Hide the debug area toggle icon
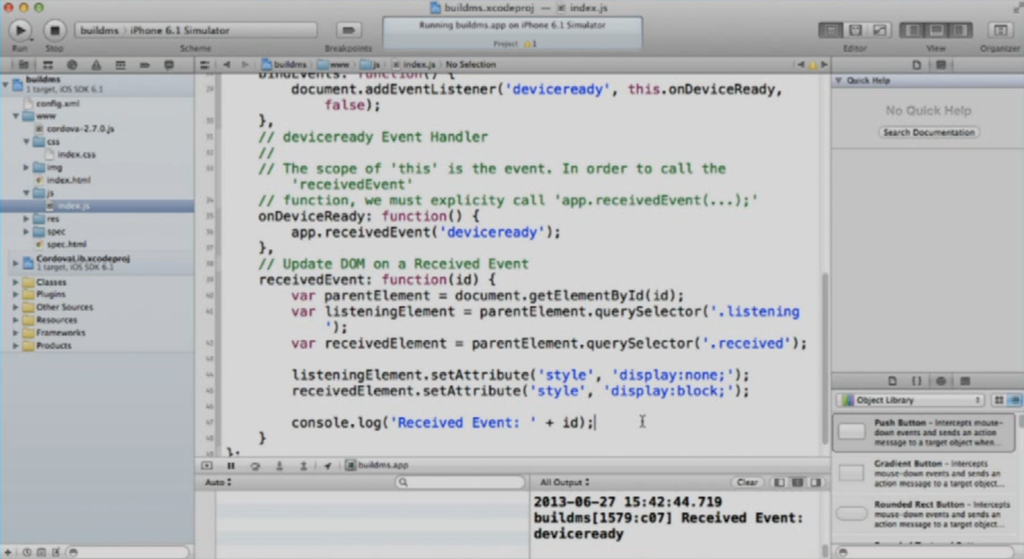This screenshot has height=559, width=1024. pos(207,466)
